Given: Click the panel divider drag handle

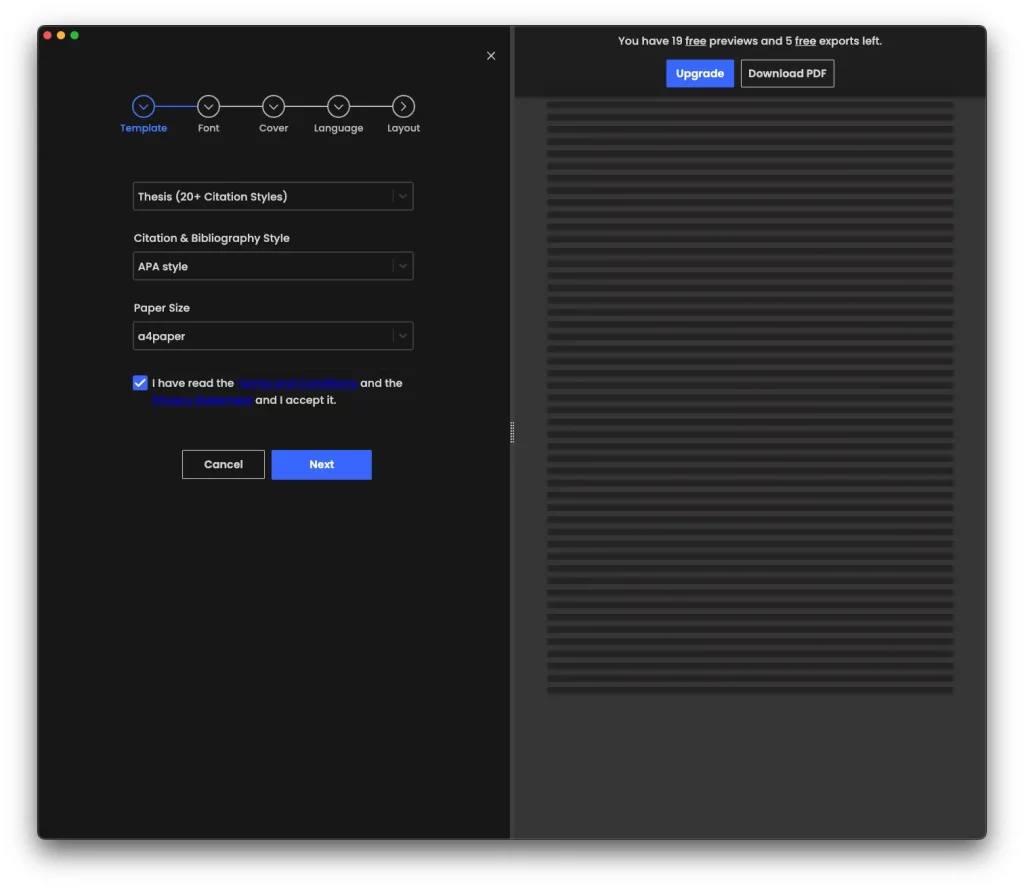Looking at the screenshot, I should pos(512,432).
